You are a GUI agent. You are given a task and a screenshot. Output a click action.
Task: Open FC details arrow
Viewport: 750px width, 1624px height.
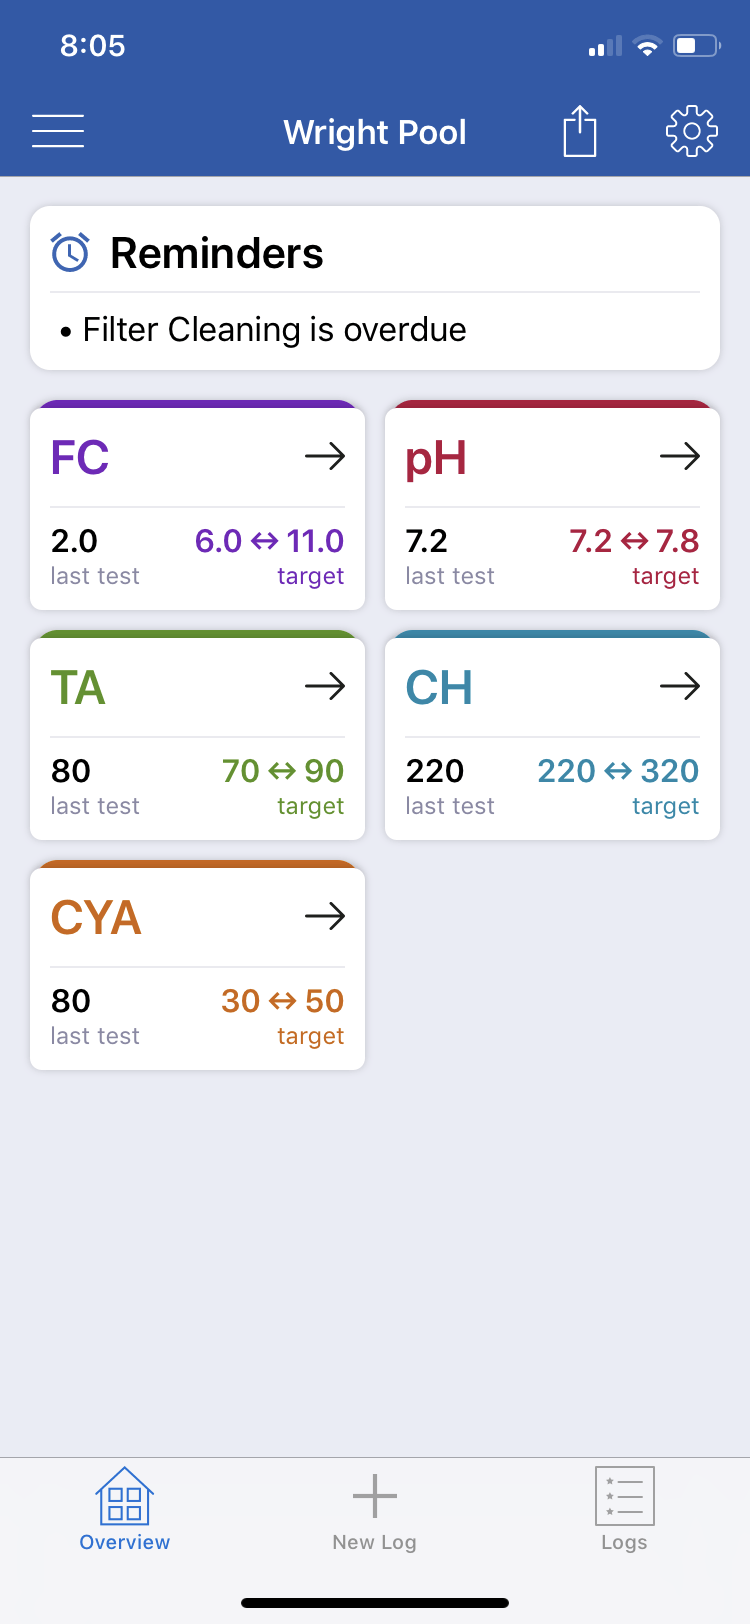(x=325, y=457)
